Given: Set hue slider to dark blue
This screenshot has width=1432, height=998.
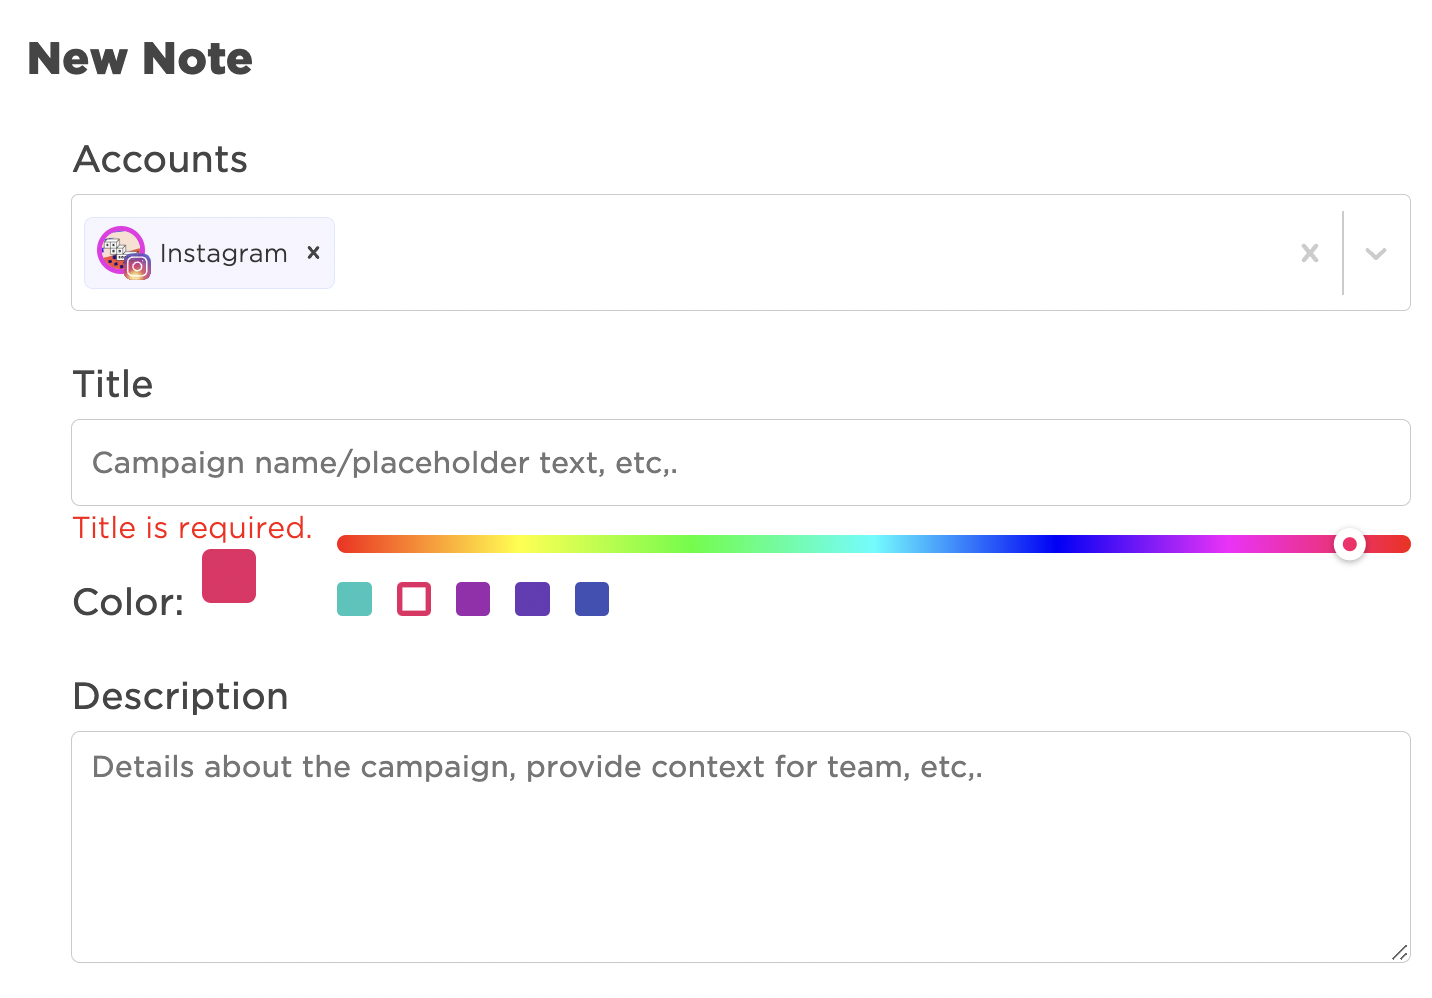Looking at the screenshot, I should point(1052,544).
